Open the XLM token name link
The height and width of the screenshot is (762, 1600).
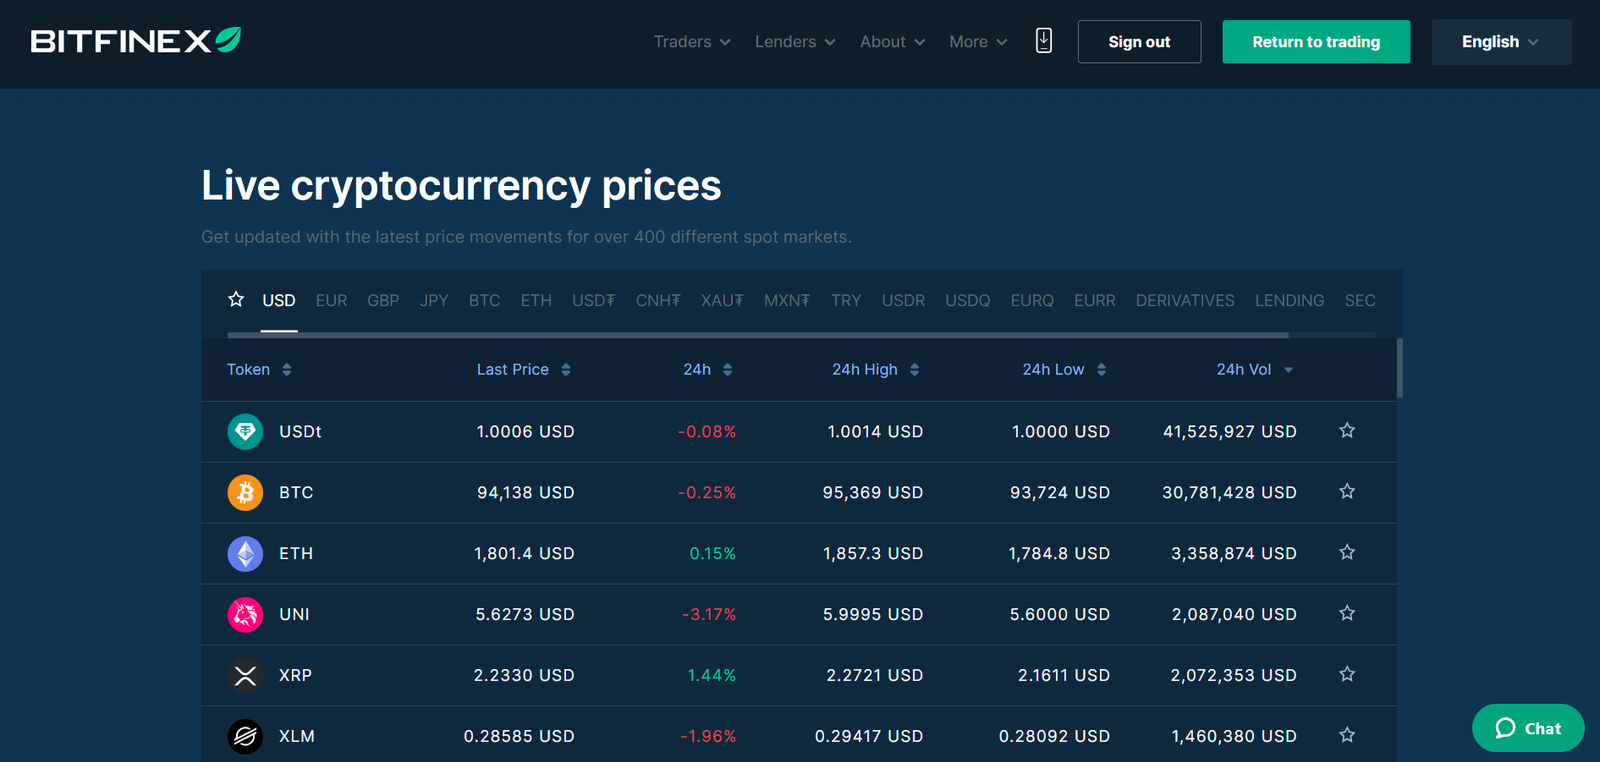pos(297,736)
